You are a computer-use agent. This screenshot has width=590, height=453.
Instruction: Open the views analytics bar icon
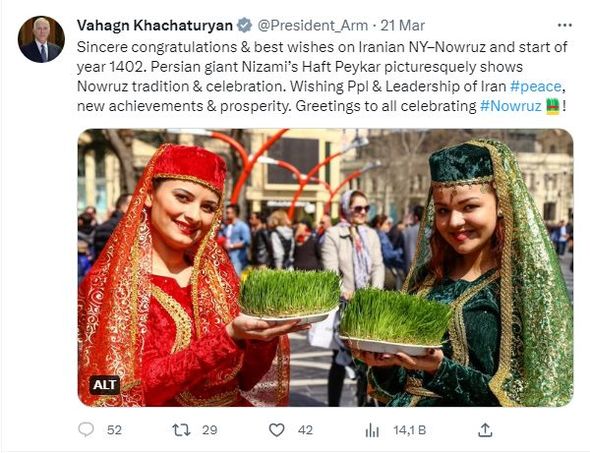coord(372,430)
